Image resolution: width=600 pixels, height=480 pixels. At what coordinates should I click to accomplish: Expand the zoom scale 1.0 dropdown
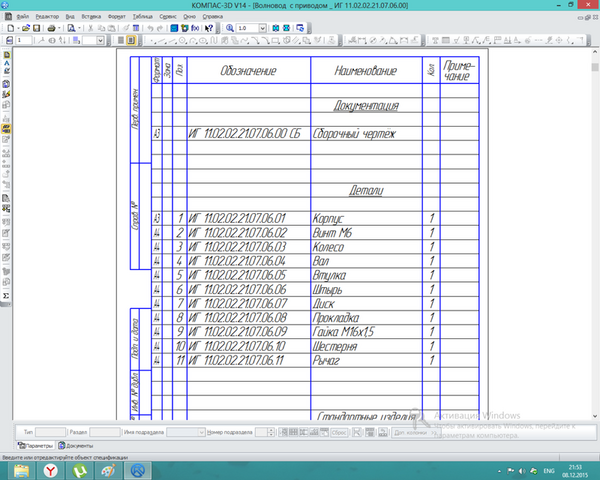262,28
